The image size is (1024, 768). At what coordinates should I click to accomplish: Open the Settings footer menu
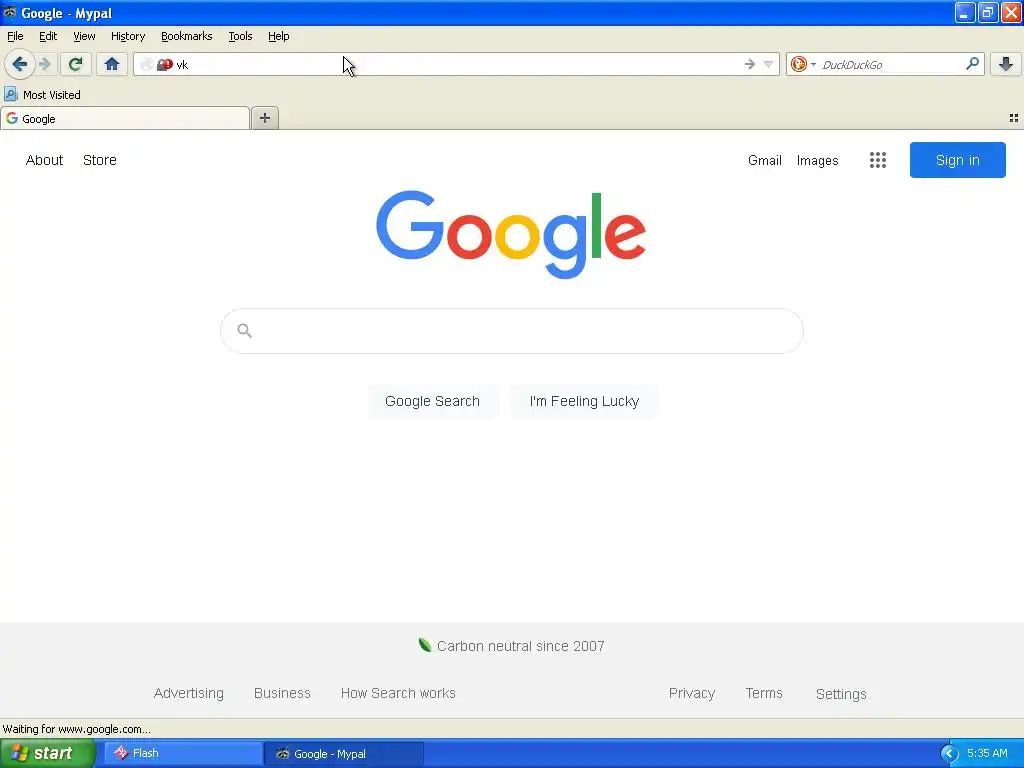[841, 694]
